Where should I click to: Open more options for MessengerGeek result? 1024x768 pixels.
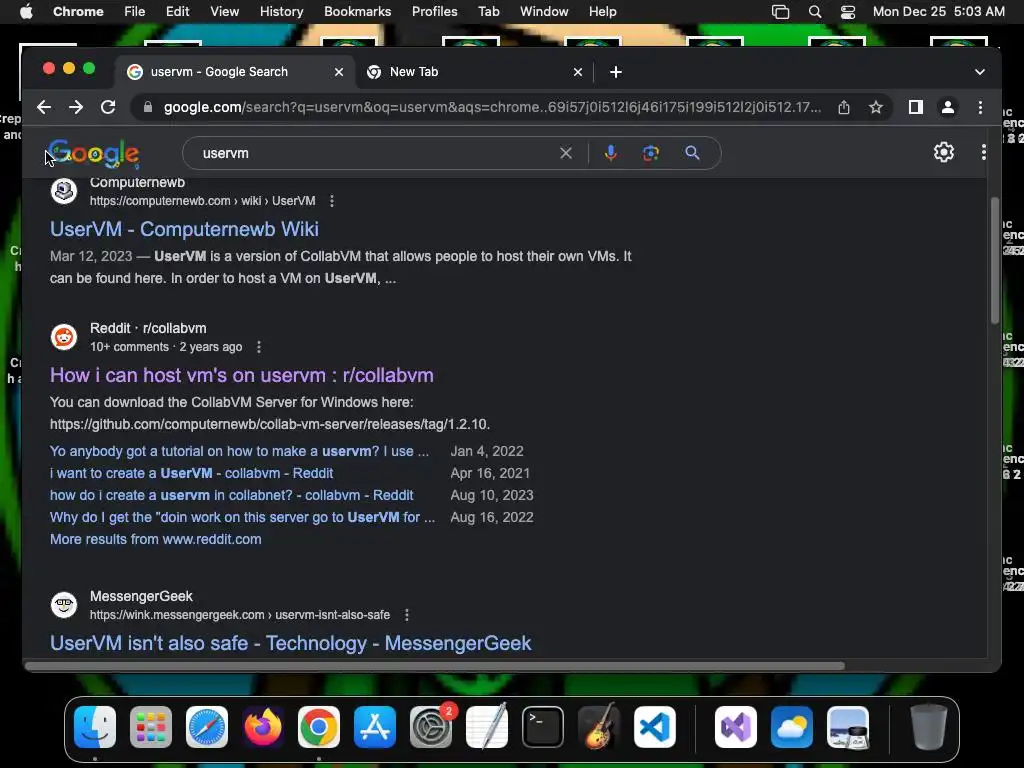(407, 615)
